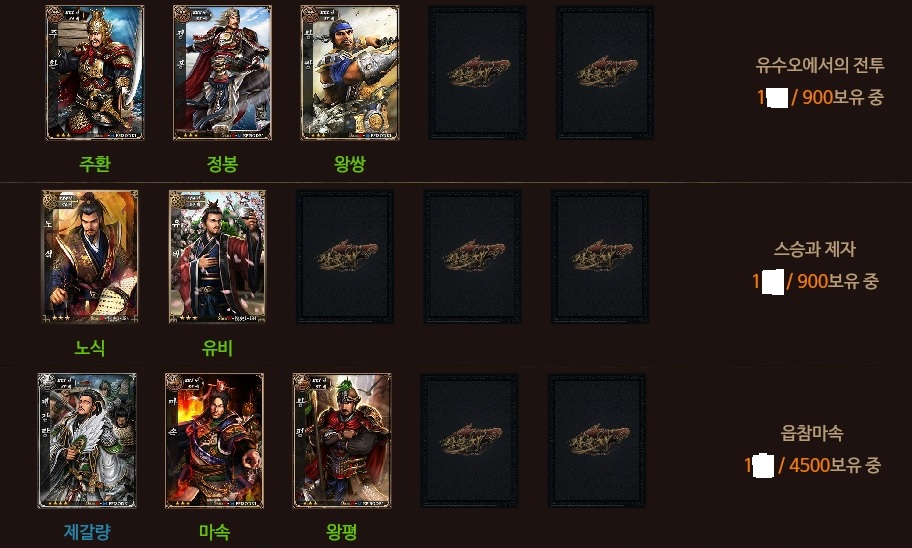
Task: Open the 유비 character card
Action: (x=218, y=257)
